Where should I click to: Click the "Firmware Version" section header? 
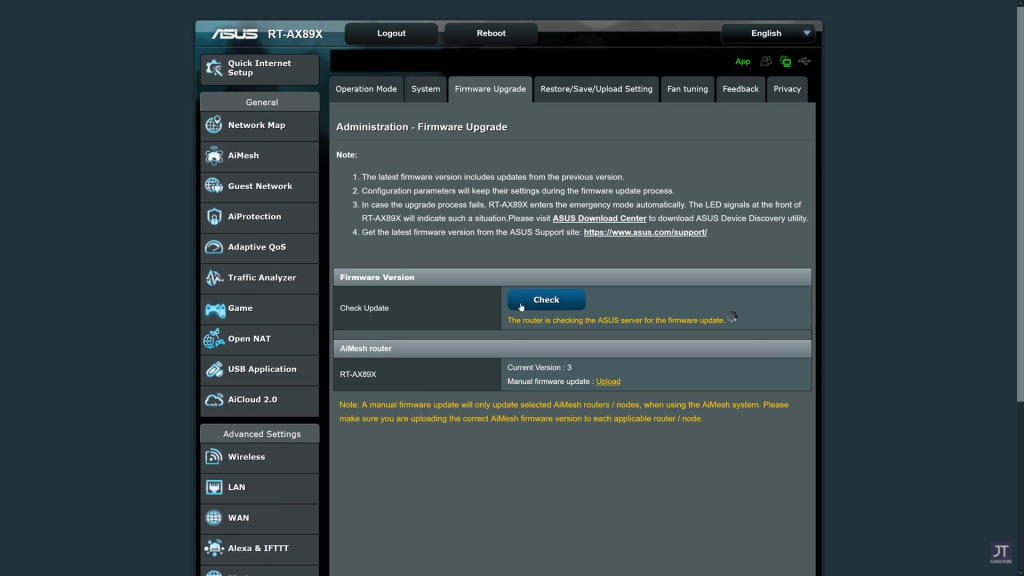pos(572,278)
